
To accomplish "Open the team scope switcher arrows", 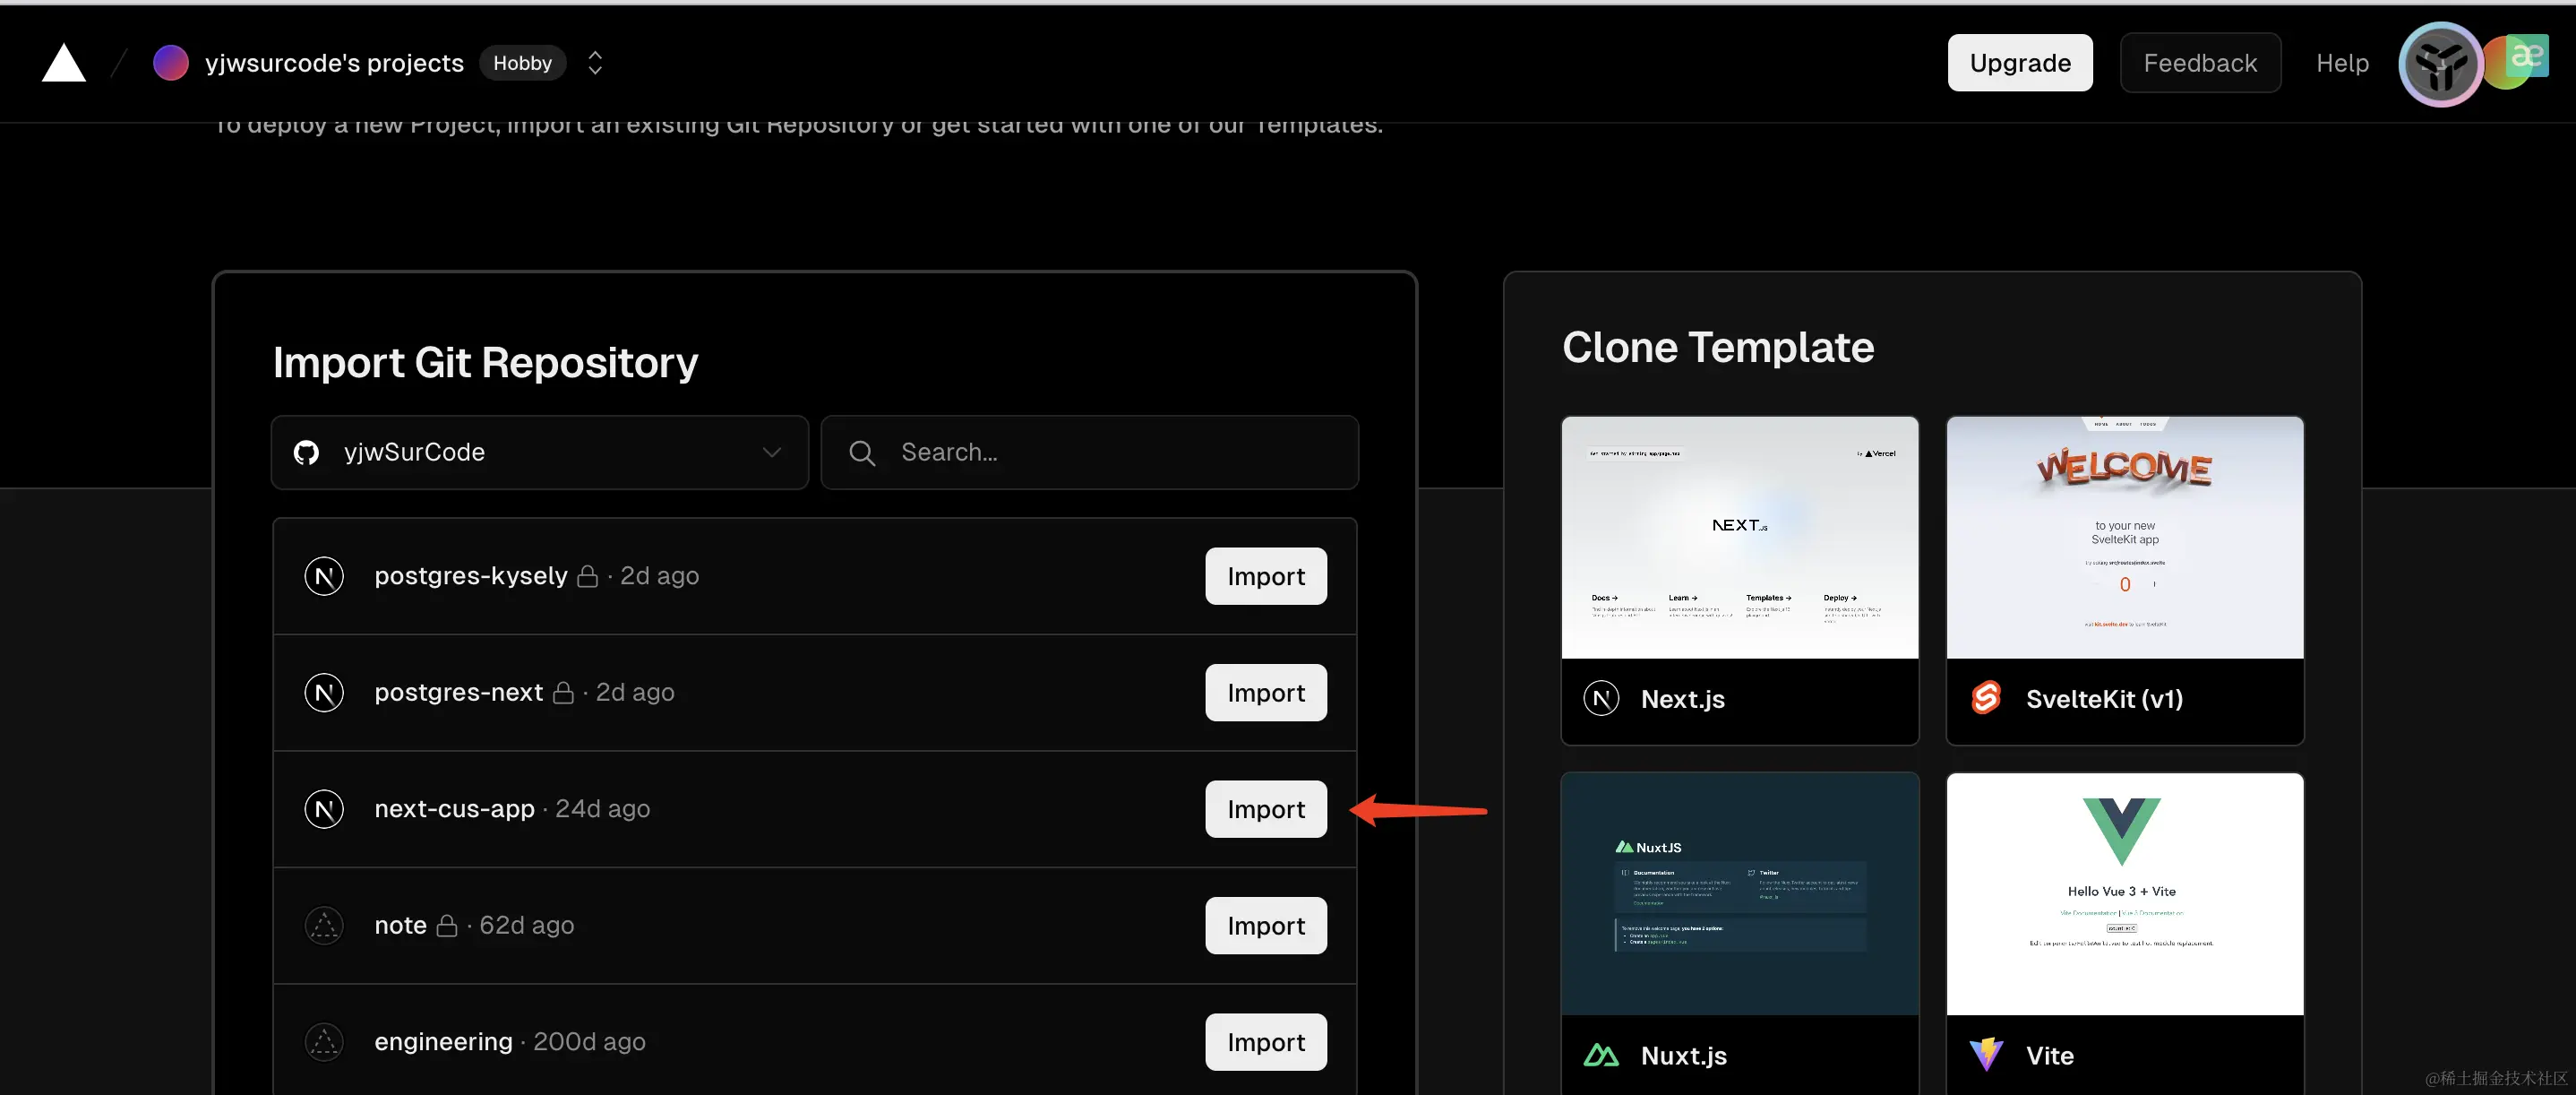I will pos(595,63).
